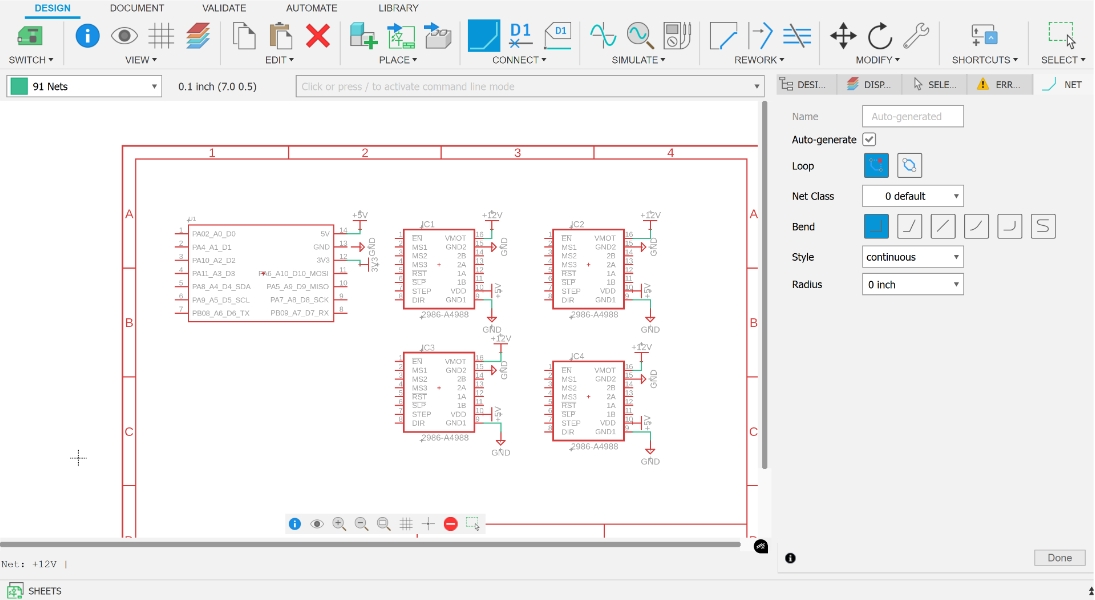Select the rounded corner Bend style
The width and height of the screenshot is (1095, 600).
[1010, 226]
